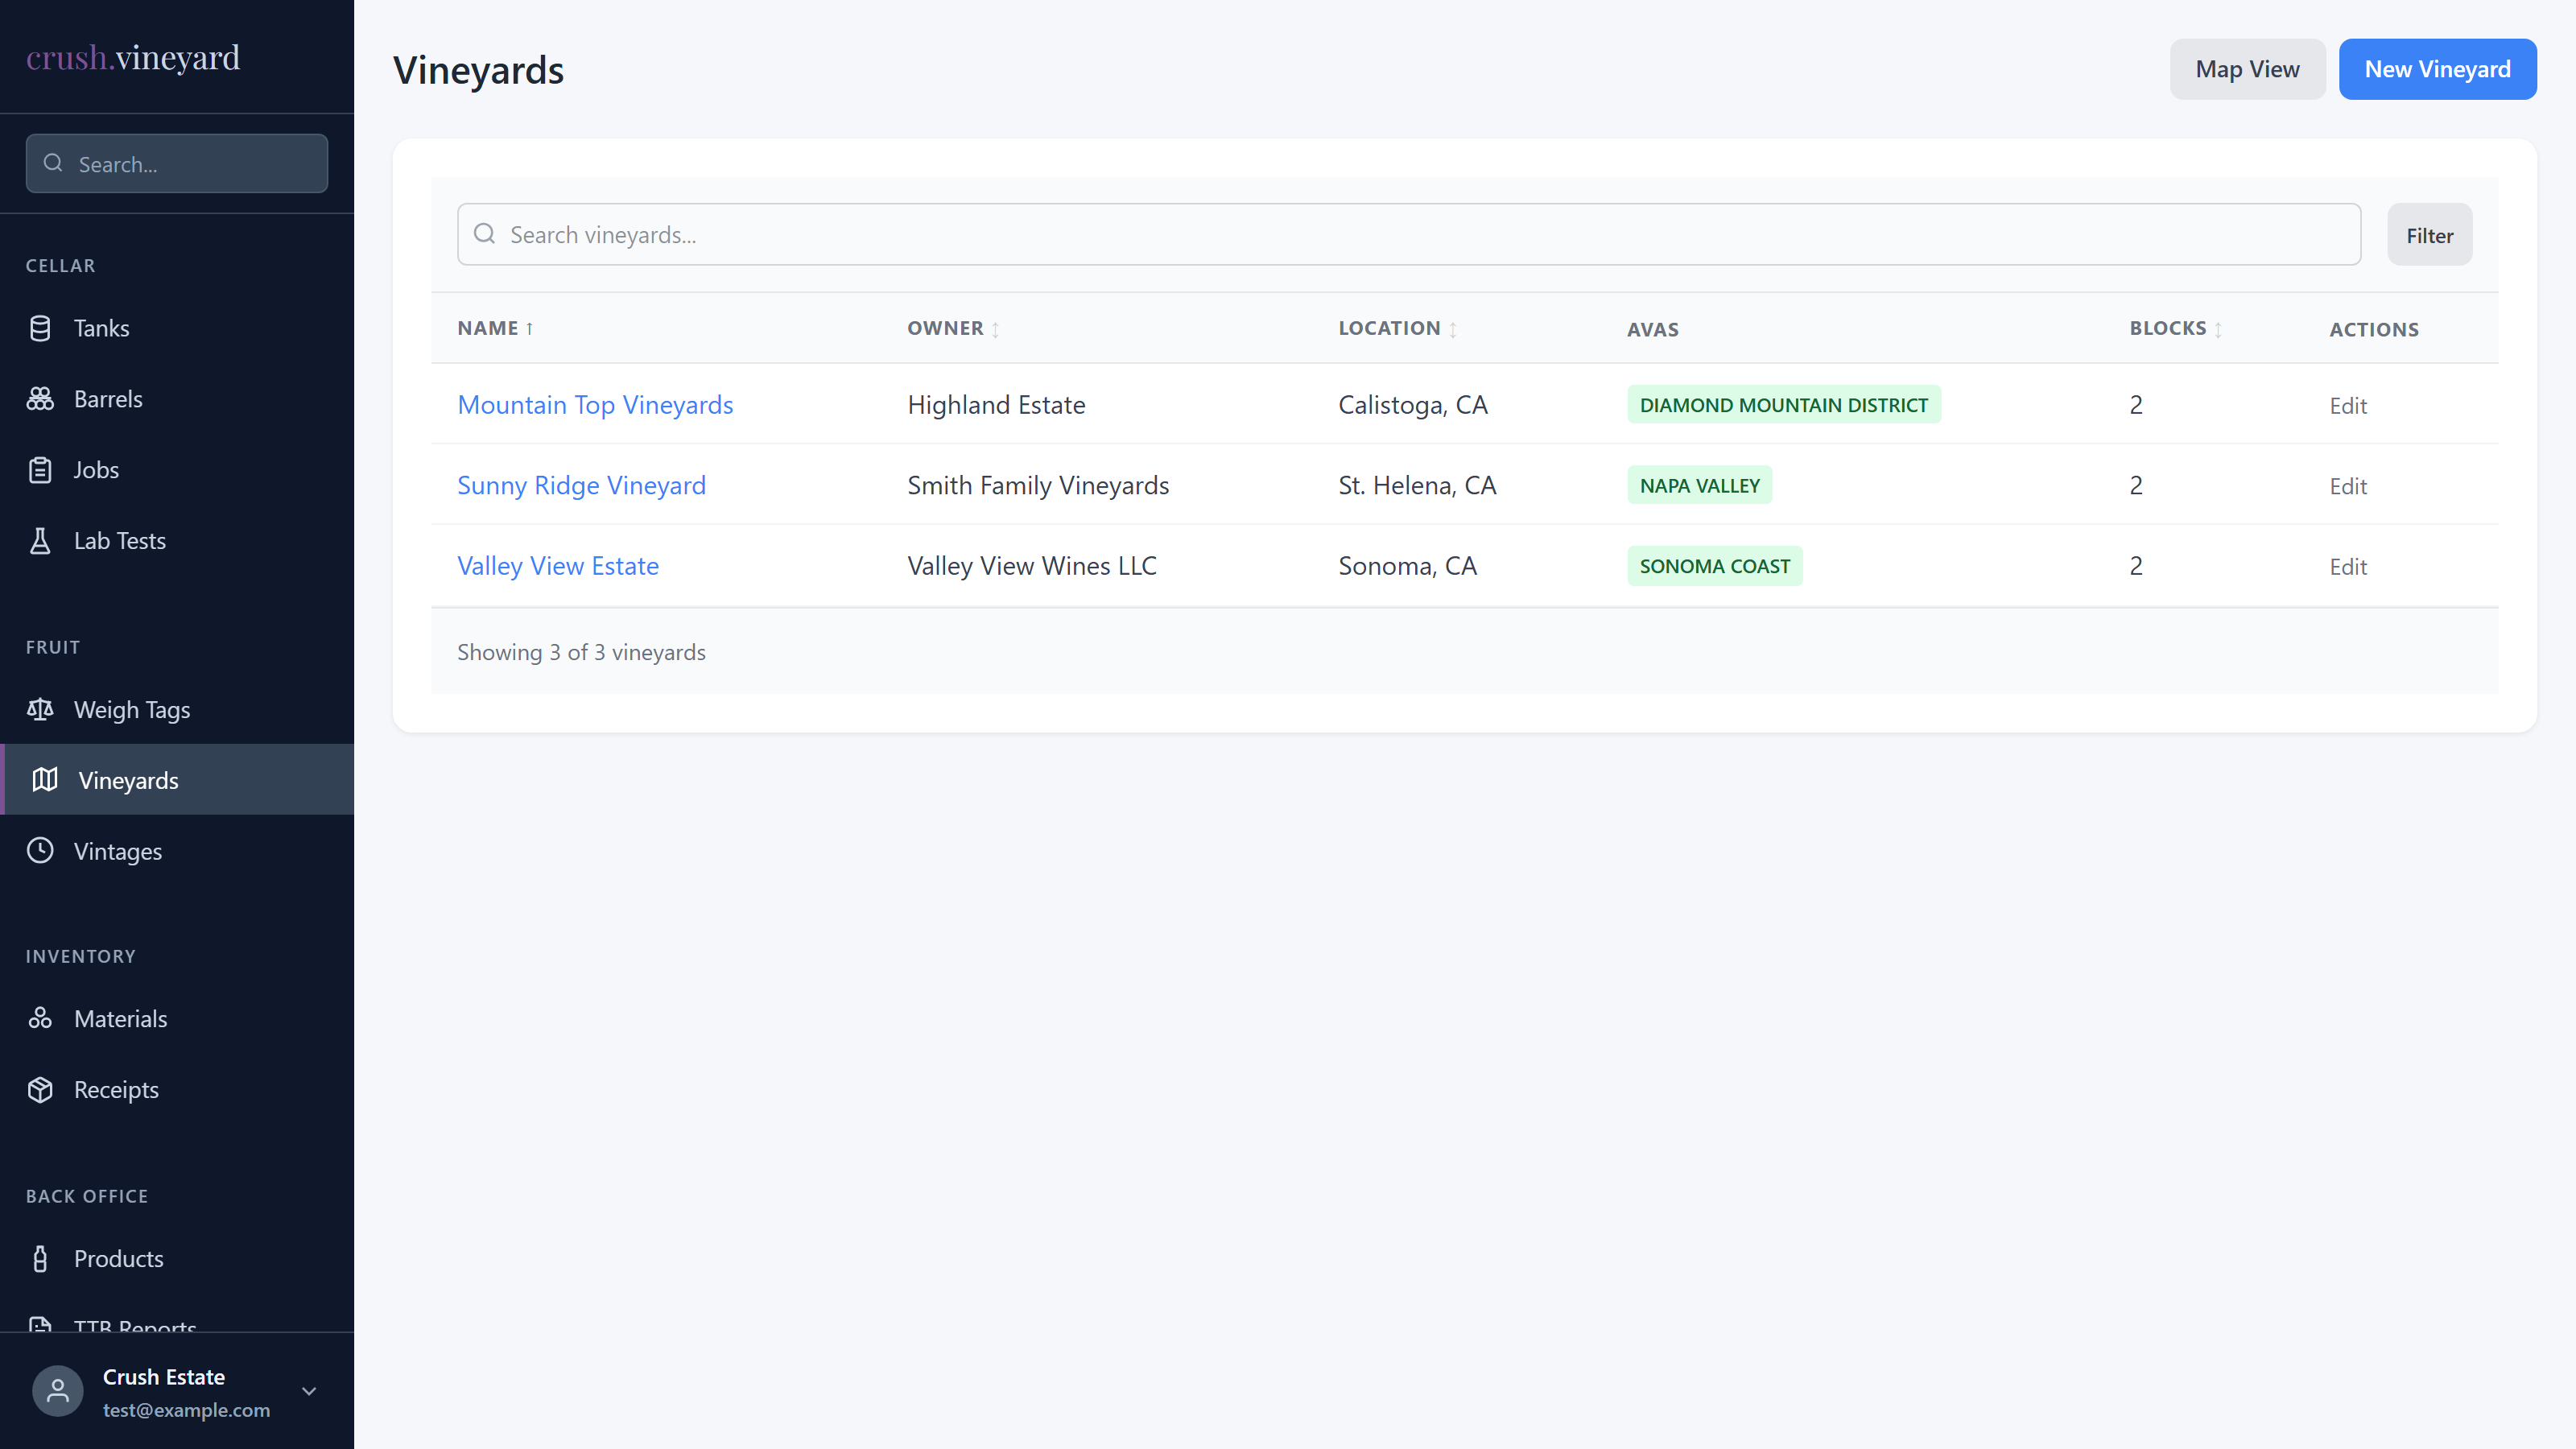Select Vineyards in the sidebar

[x=177, y=780]
